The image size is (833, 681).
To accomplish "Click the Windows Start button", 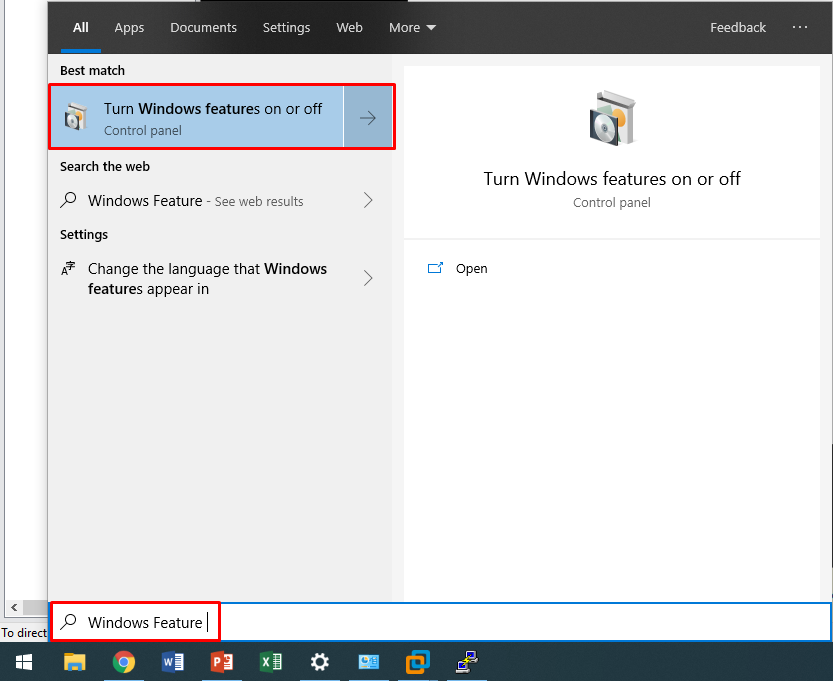I will [24, 662].
